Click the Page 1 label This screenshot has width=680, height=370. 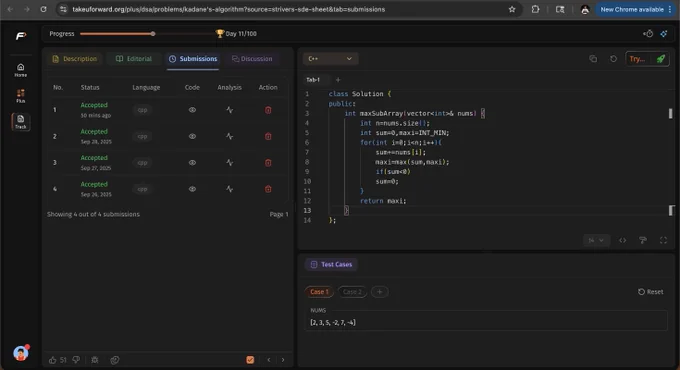[x=278, y=214]
